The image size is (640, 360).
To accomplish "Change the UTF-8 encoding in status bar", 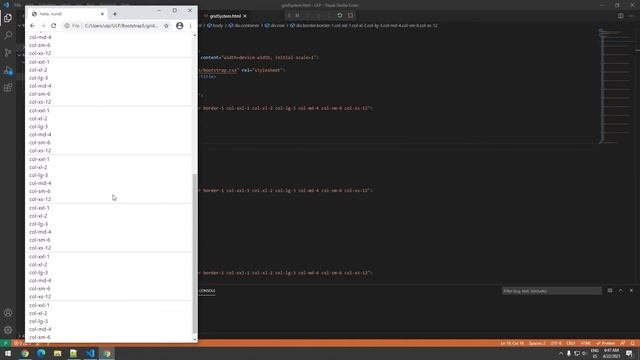I will (x=556, y=343).
